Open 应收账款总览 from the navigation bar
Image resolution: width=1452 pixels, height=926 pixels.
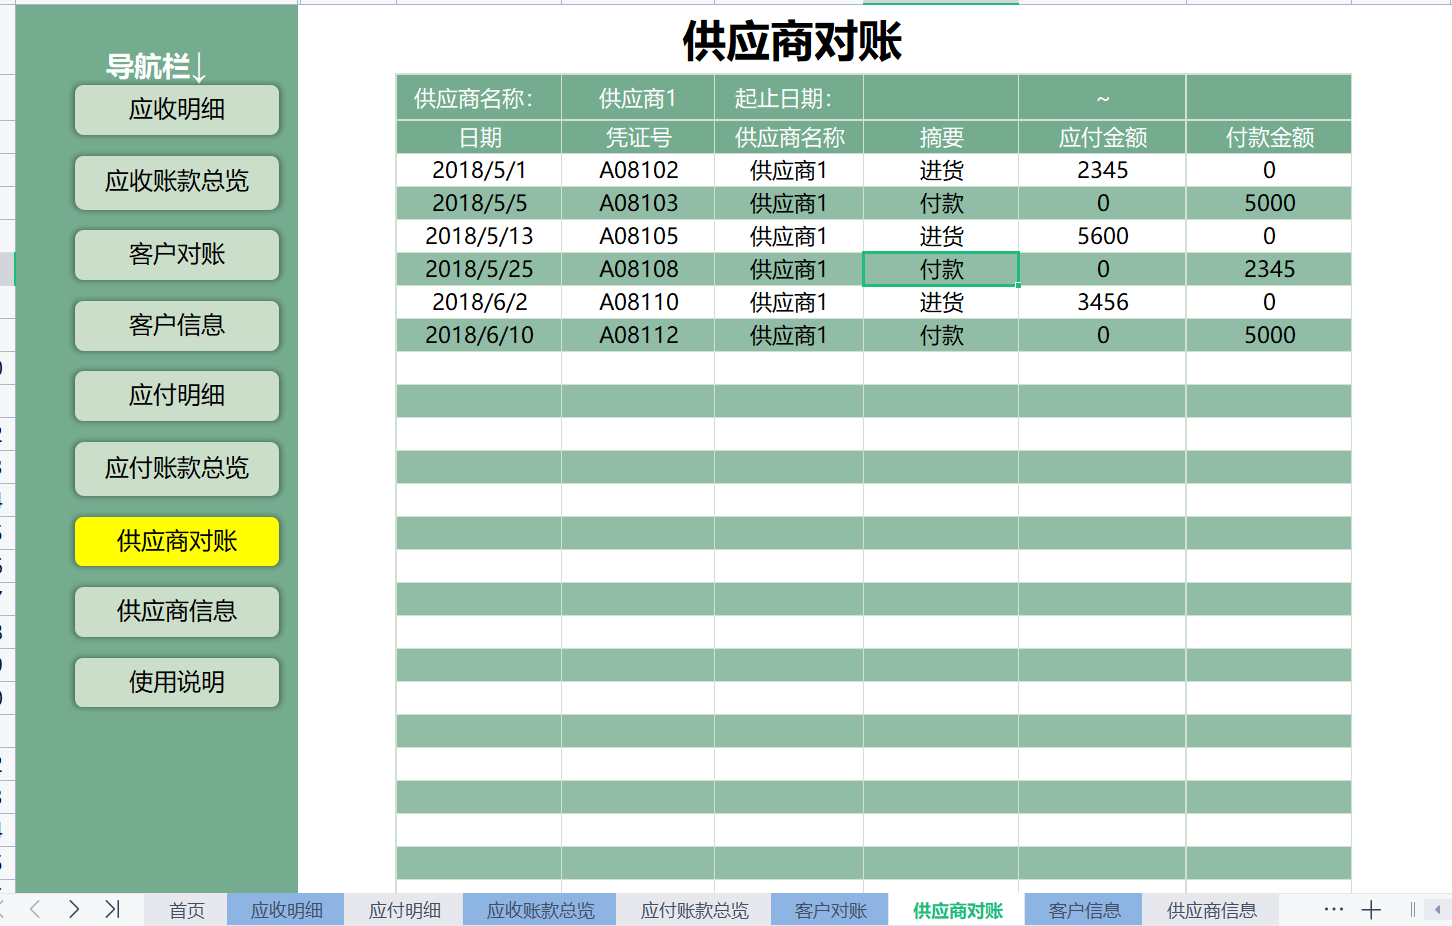click(176, 183)
